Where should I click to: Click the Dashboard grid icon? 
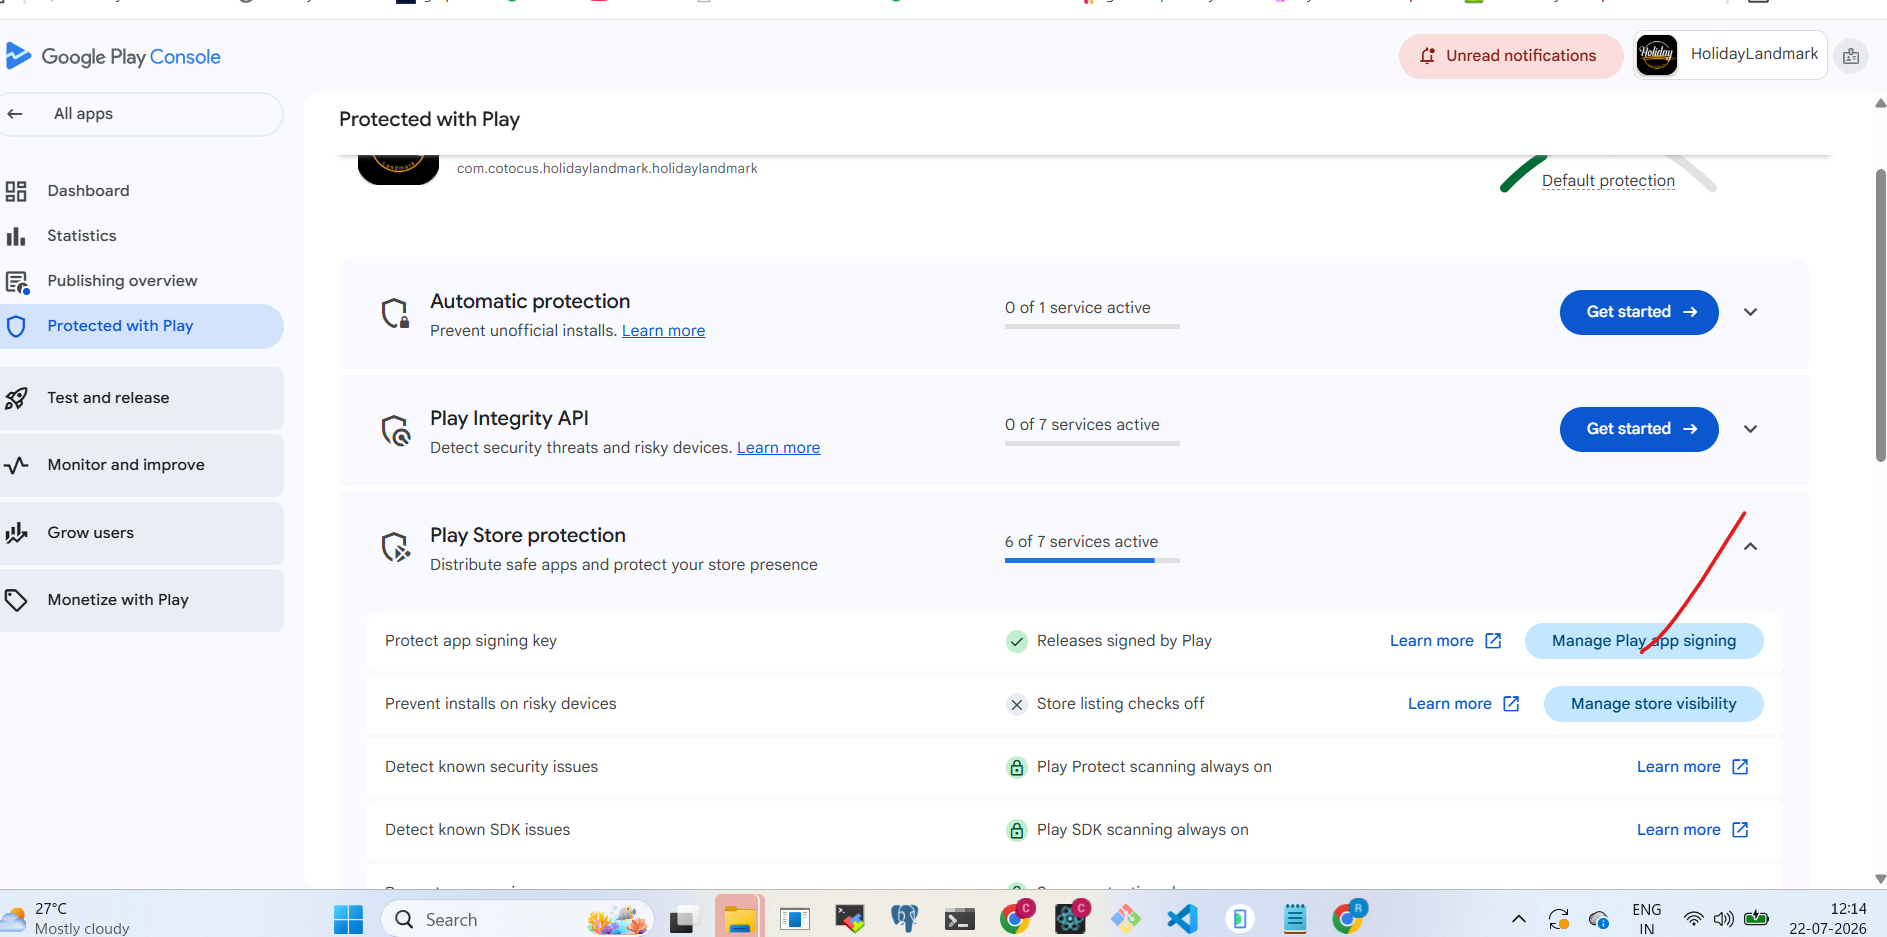[16, 191]
